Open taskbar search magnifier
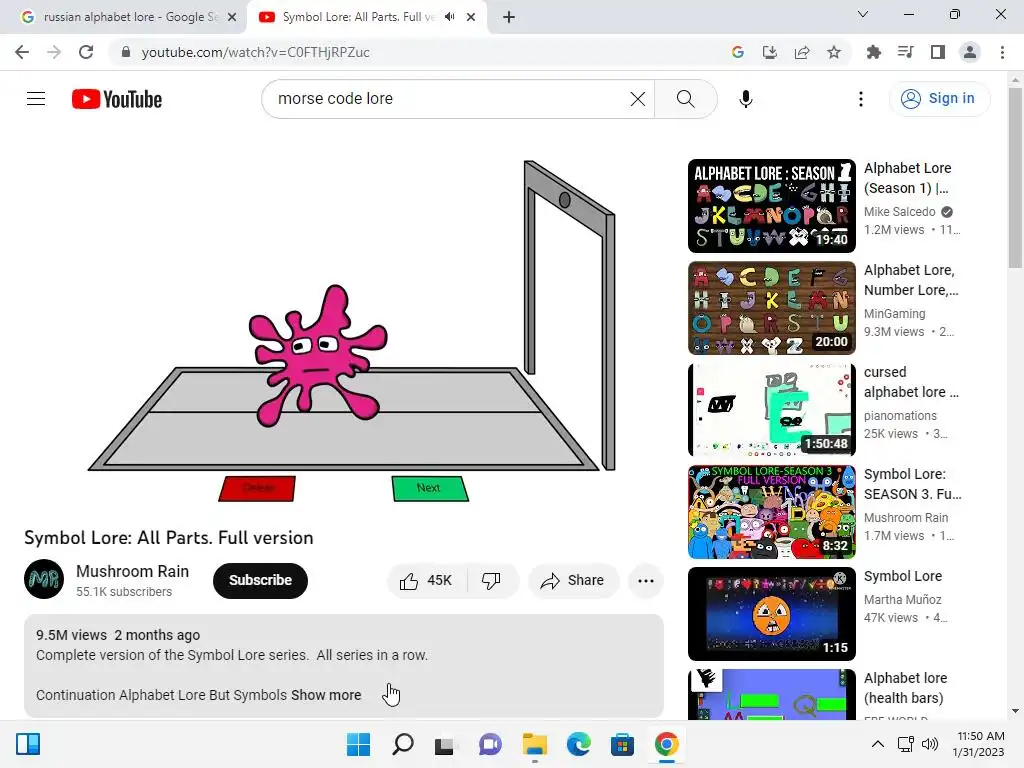This screenshot has width=1024, height=768. click(x=402, y=744)
